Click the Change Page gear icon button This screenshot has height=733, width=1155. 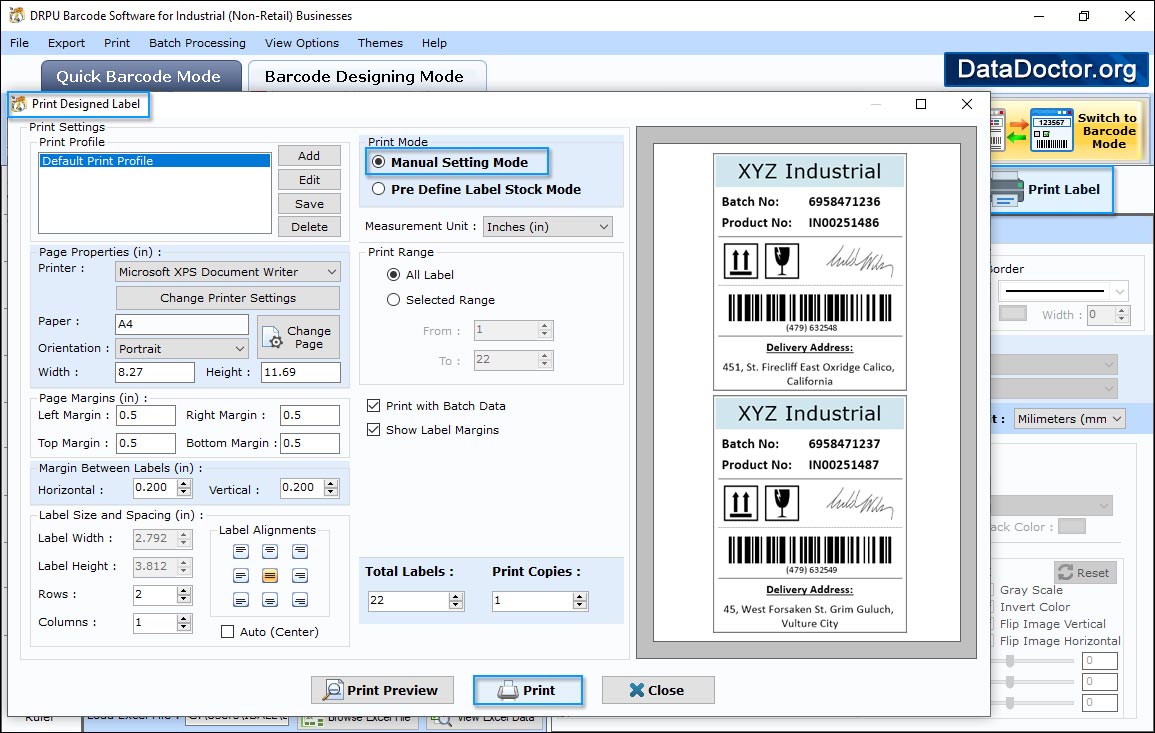tap(298, 337)
